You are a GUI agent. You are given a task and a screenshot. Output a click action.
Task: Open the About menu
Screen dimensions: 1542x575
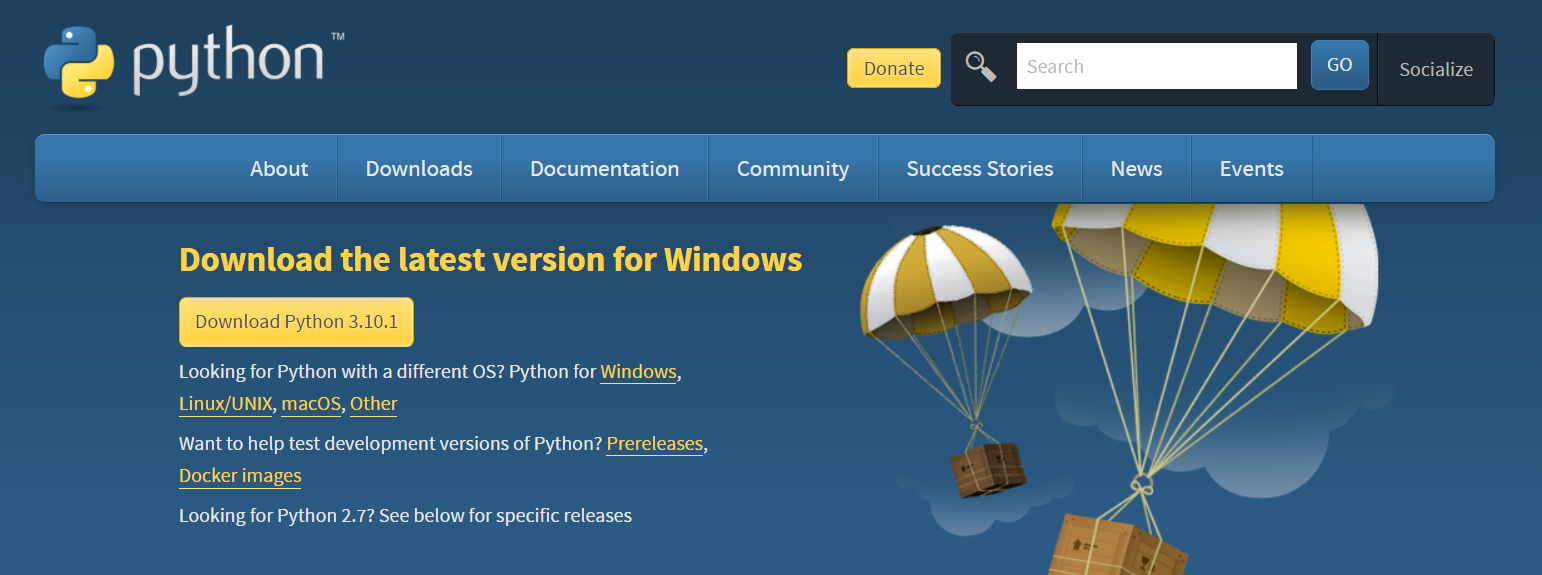point(279,169)
